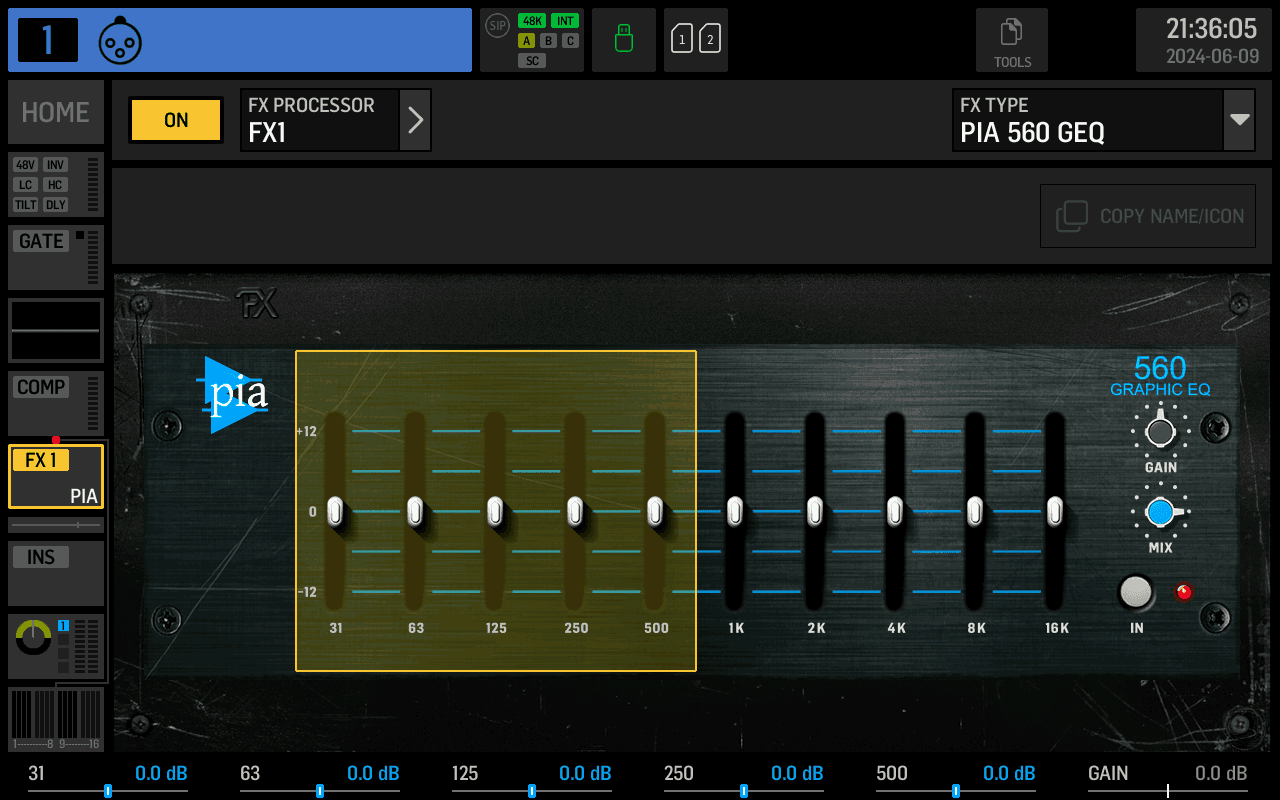The height and width of the screenshot is (800, 1280).
Task: Click the 250 Hz fader handle
Action: point(575,512)
